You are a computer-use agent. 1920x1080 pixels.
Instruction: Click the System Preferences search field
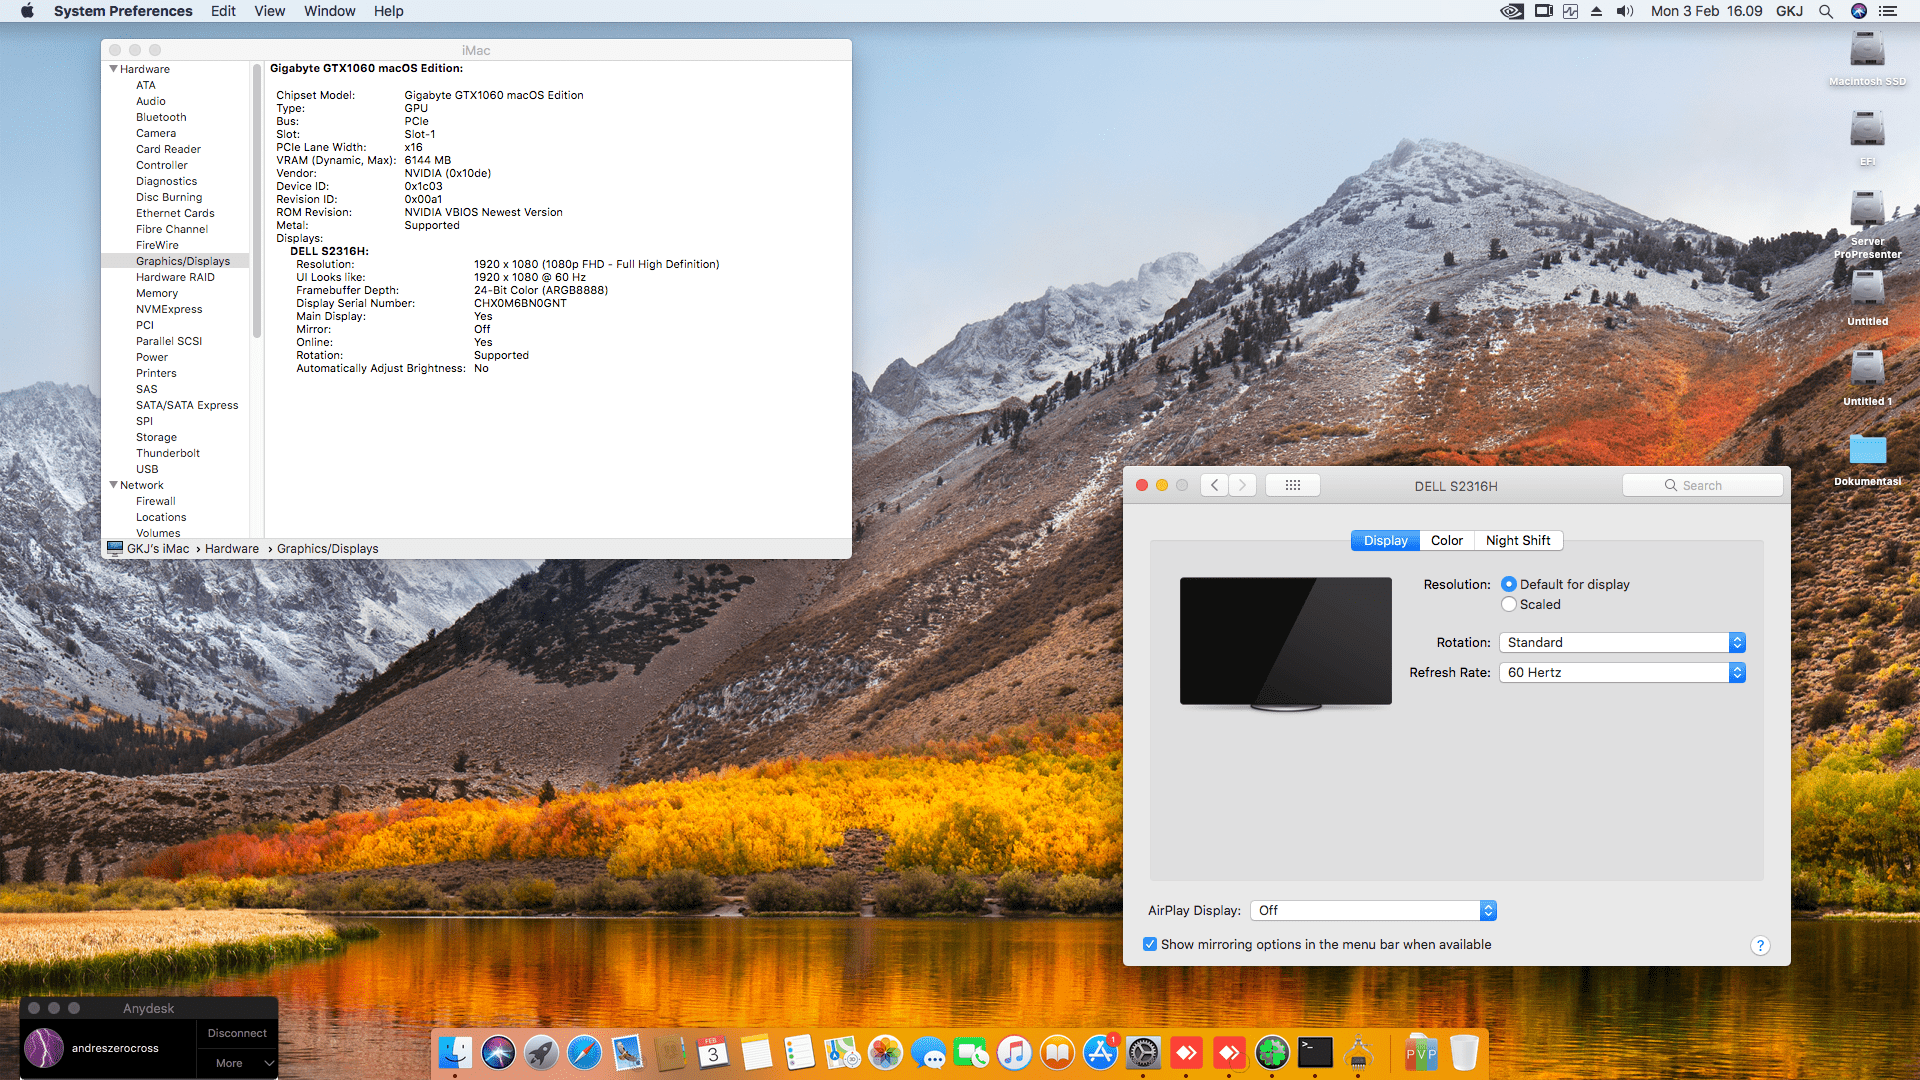tap(1702, 485)
